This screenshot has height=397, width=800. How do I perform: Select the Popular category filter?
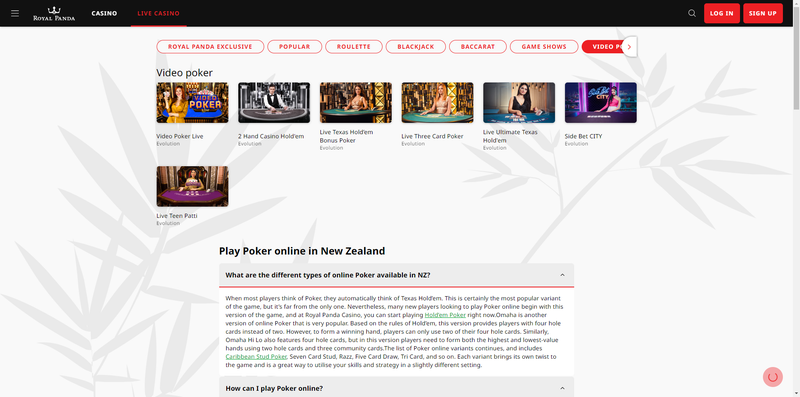point(294,46)
